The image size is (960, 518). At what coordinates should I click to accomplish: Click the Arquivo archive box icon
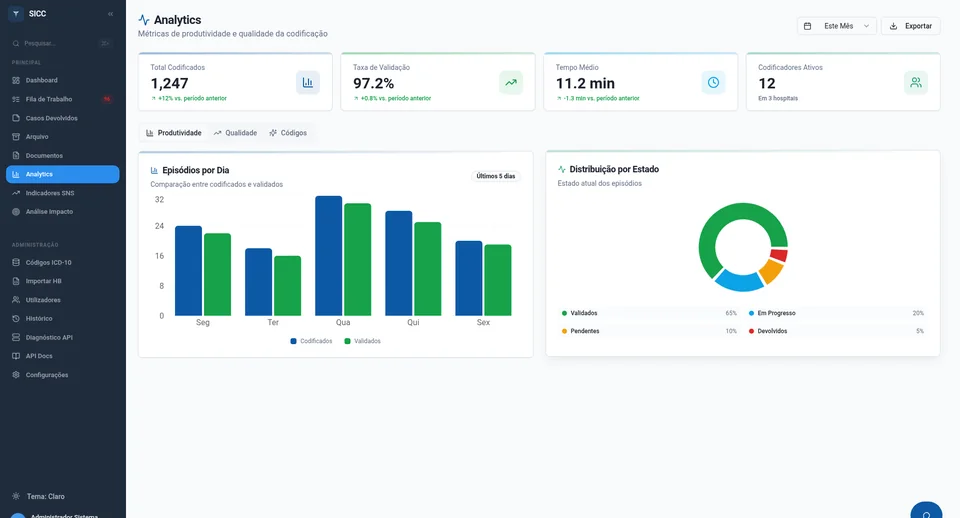point(16,137)
